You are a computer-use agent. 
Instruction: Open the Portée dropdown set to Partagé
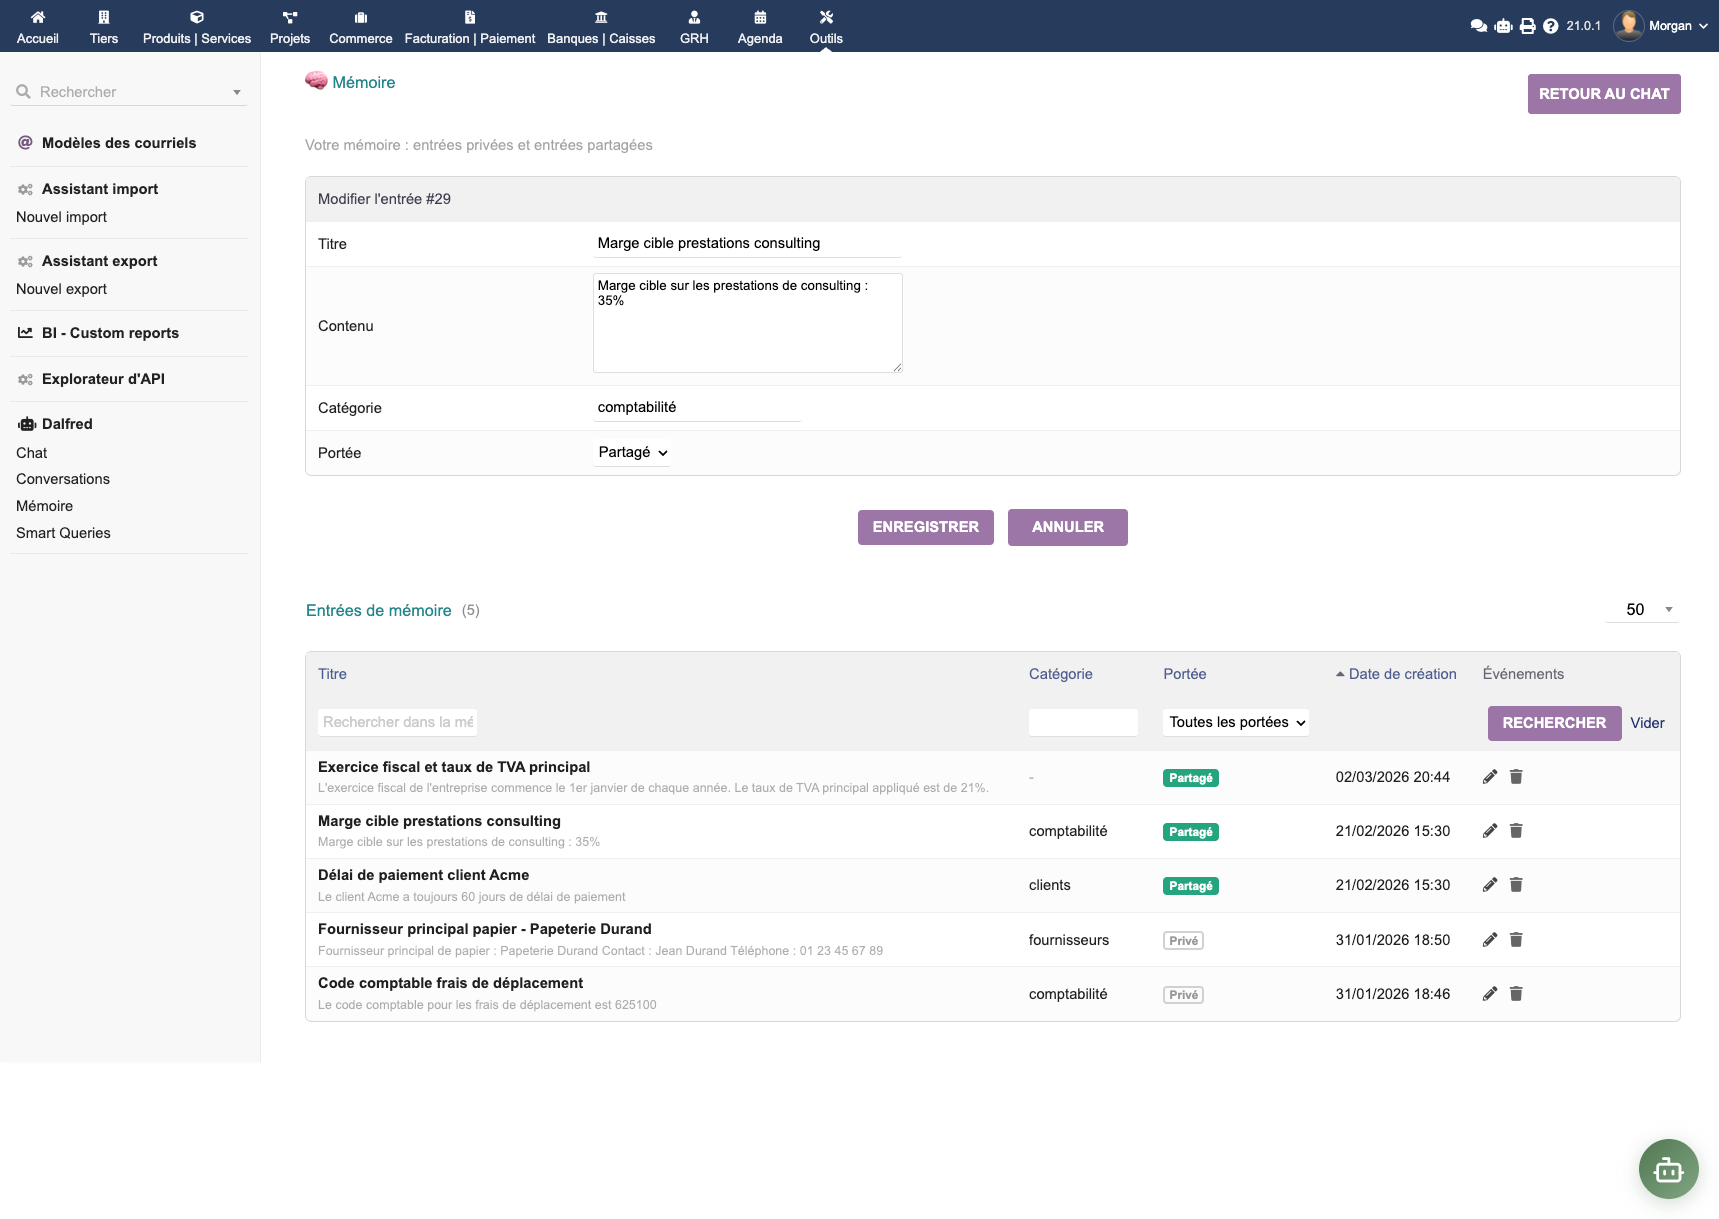pyautogui.click(x=632, y=453)
